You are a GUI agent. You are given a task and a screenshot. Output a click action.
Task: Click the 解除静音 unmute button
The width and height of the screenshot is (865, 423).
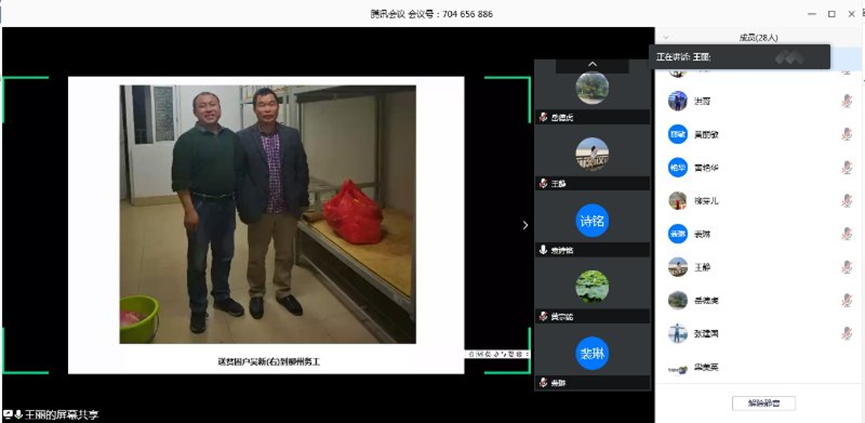click(x=763, y=403)
